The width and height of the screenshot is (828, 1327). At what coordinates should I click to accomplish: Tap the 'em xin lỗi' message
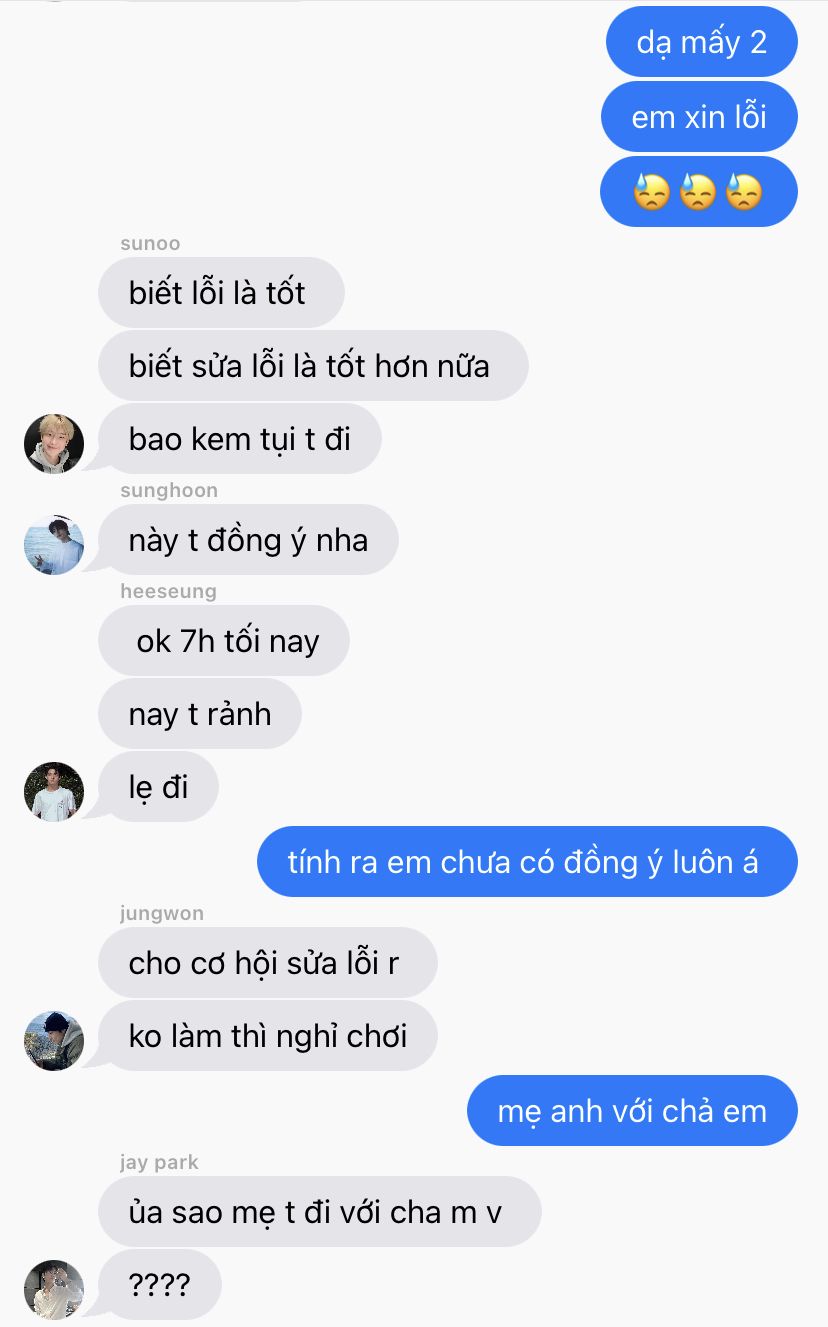(699, 117)
